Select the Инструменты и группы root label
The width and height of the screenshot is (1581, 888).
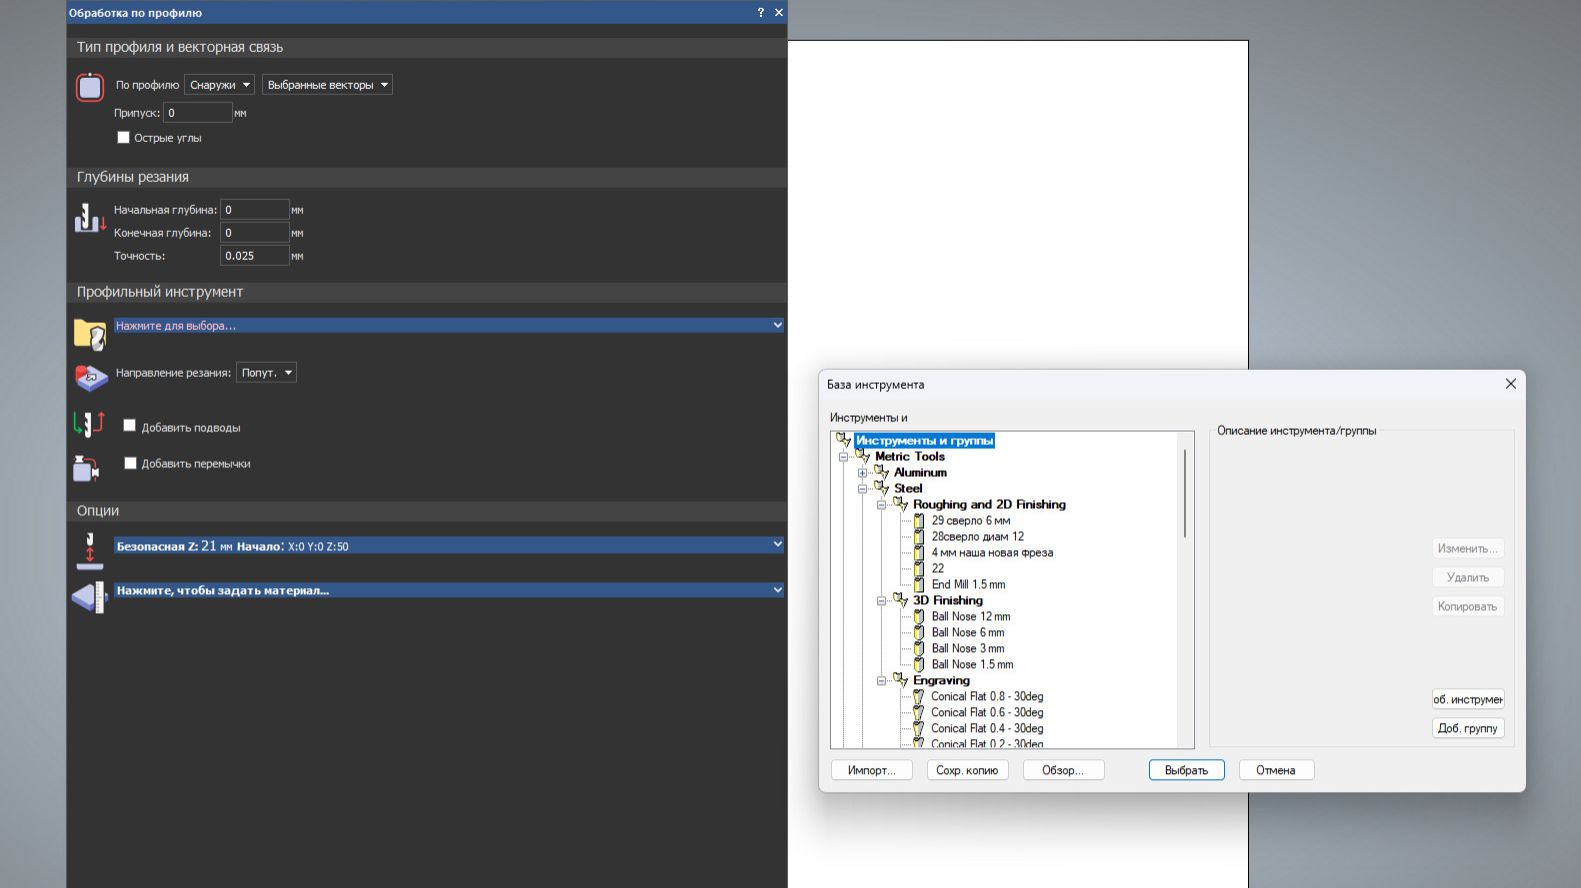[x=925, y=440]
